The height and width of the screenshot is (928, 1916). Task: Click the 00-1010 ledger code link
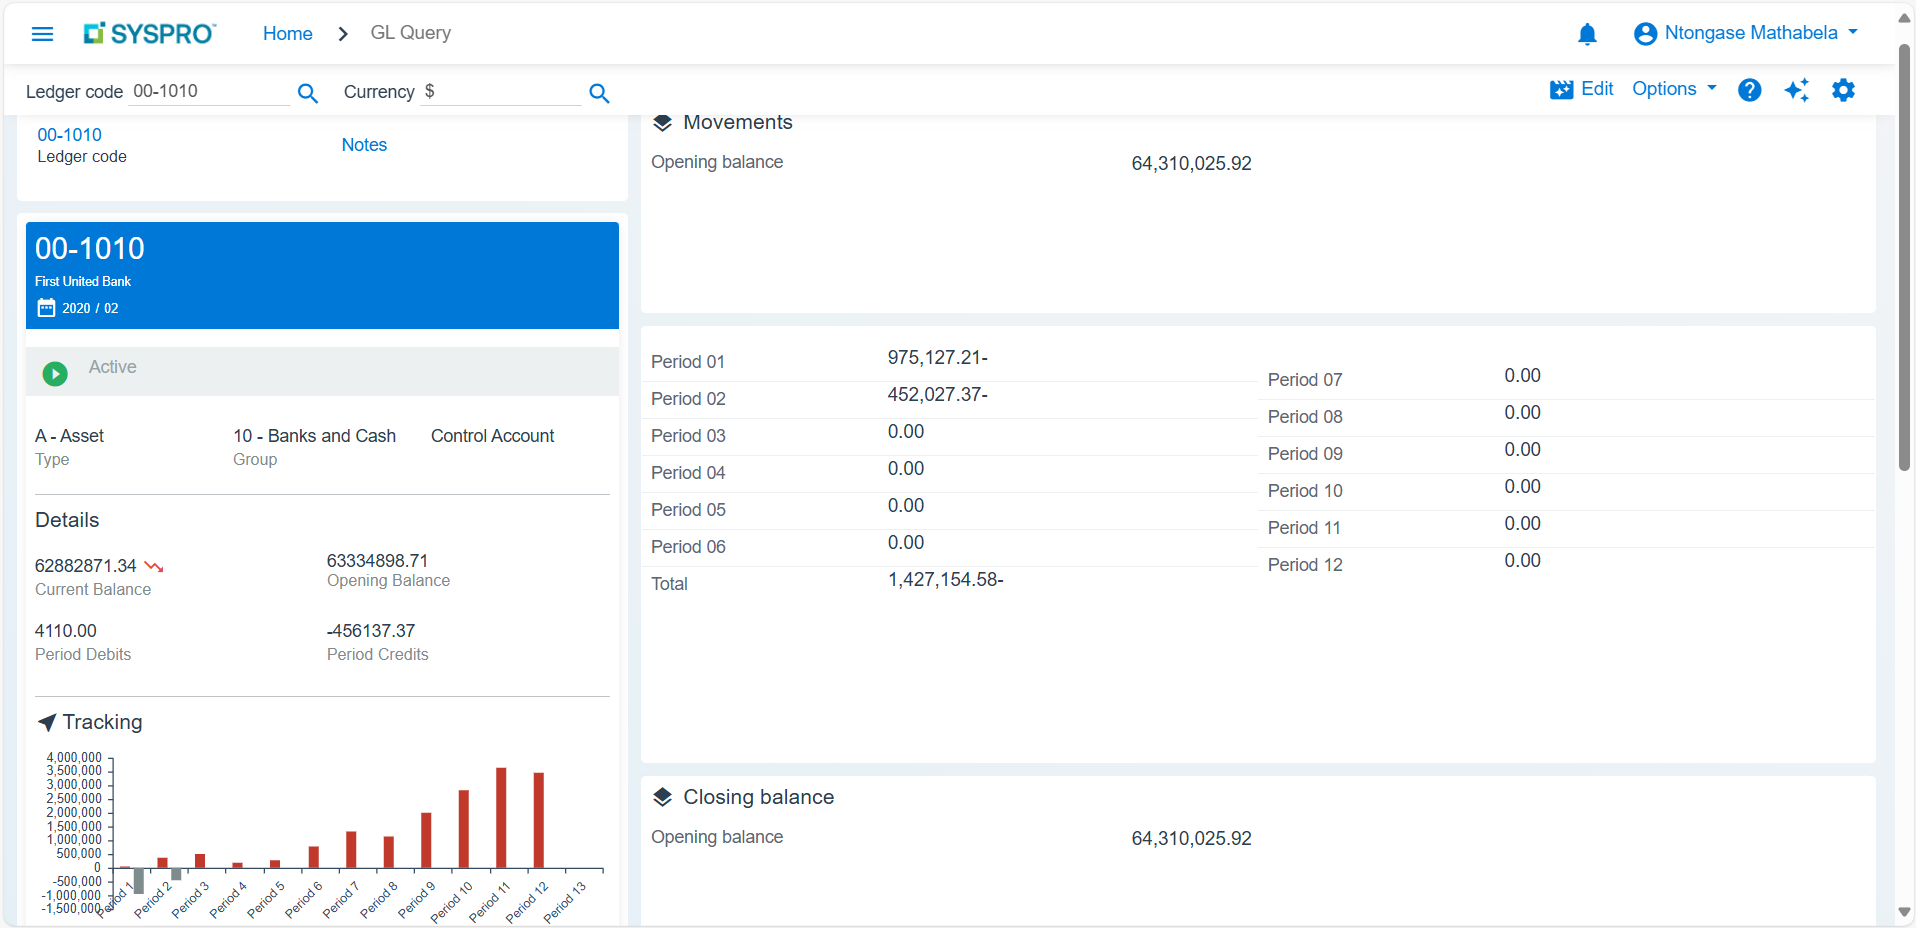69,135
